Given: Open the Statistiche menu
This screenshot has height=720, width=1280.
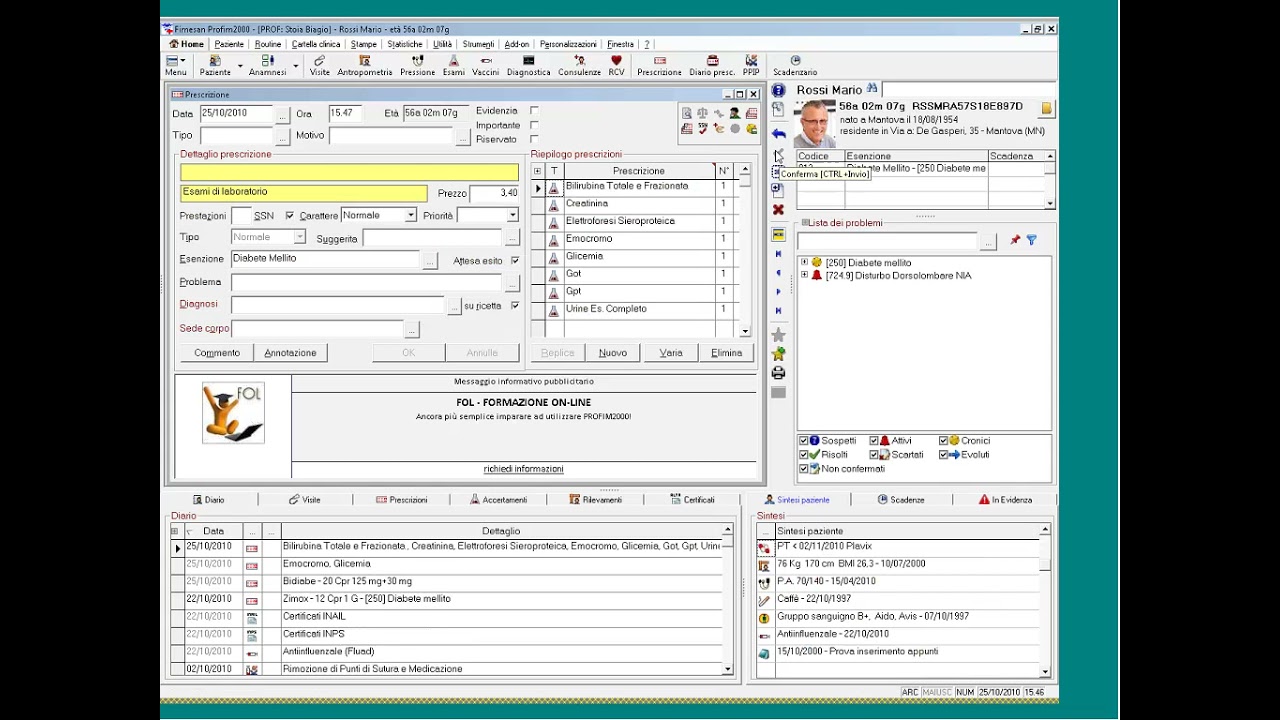Looking at the screenshot, I should (405, 44).
